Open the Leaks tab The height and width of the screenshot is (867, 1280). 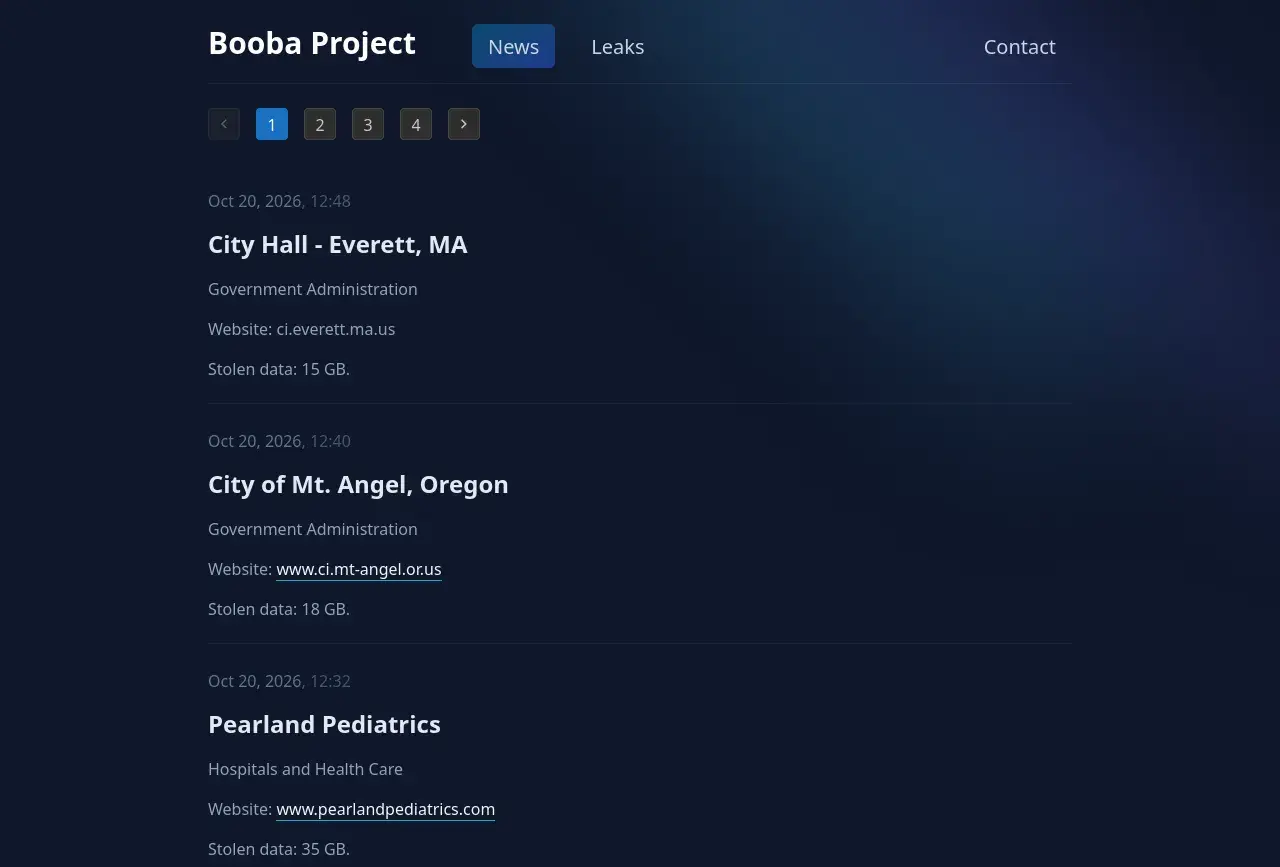[x=618, y=46]
